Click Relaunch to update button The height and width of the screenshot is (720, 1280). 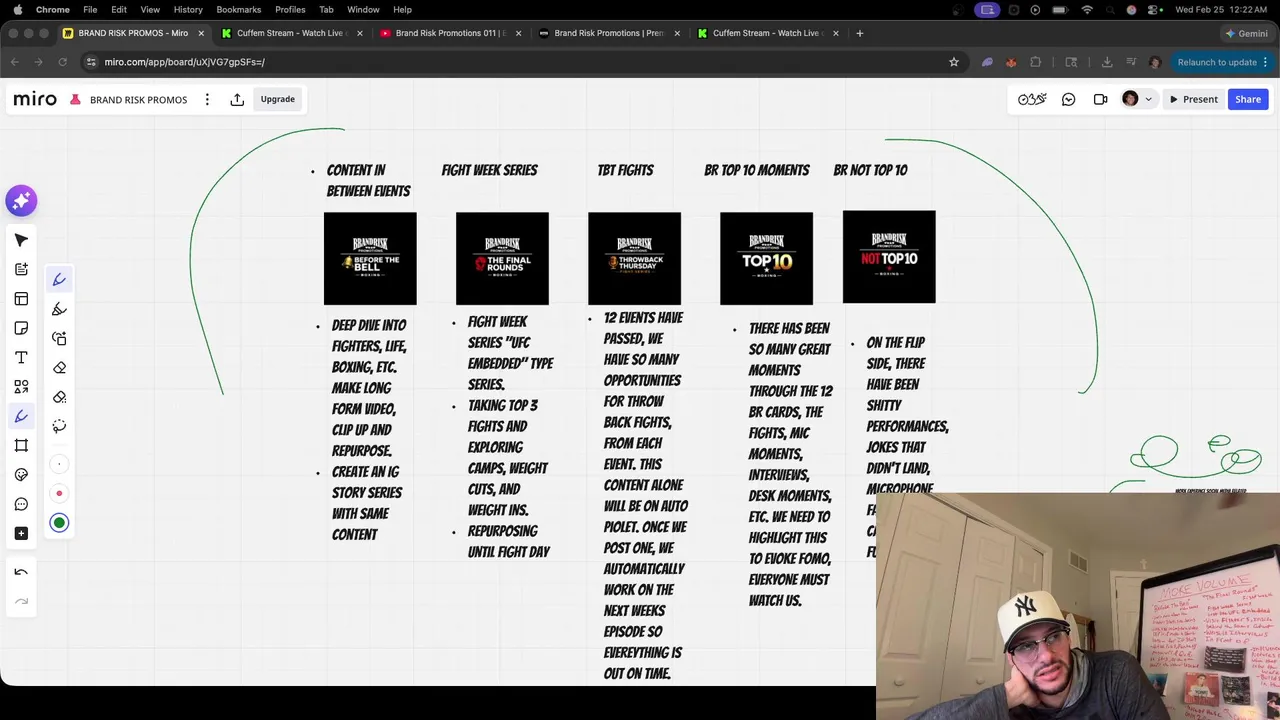point(1217,62)
